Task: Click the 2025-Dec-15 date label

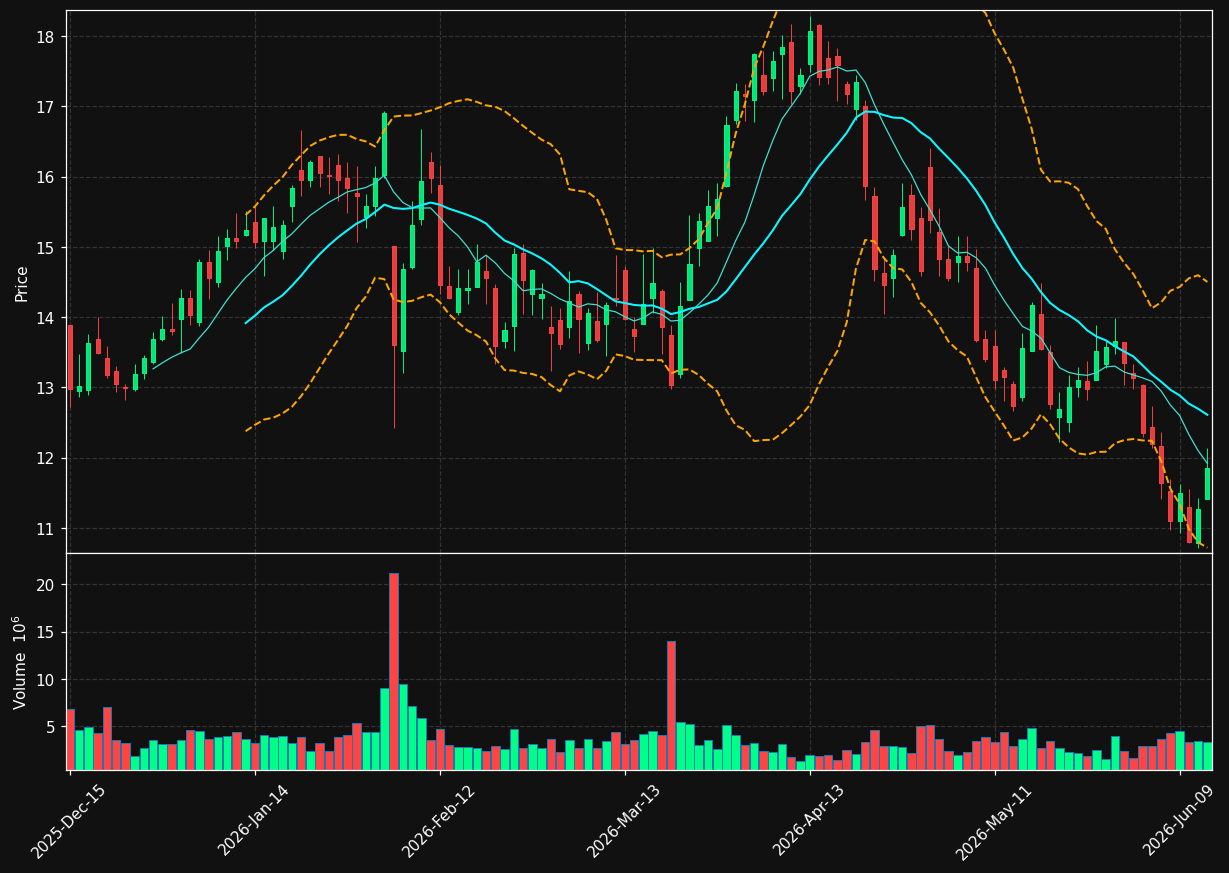Action: (68, 821)
